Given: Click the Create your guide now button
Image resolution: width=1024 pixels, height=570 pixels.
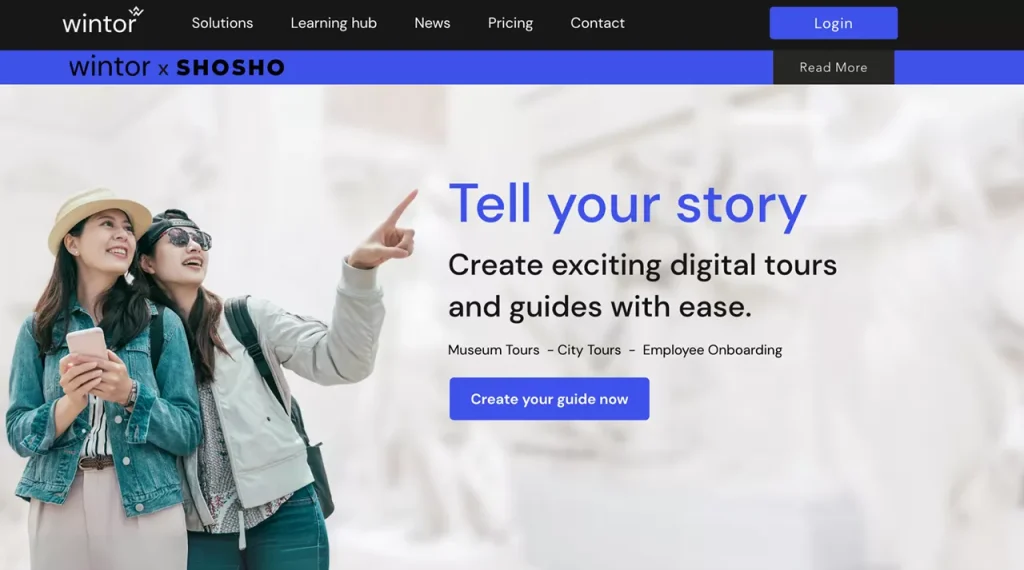Looking at the screenshot, I should point(549,399).
